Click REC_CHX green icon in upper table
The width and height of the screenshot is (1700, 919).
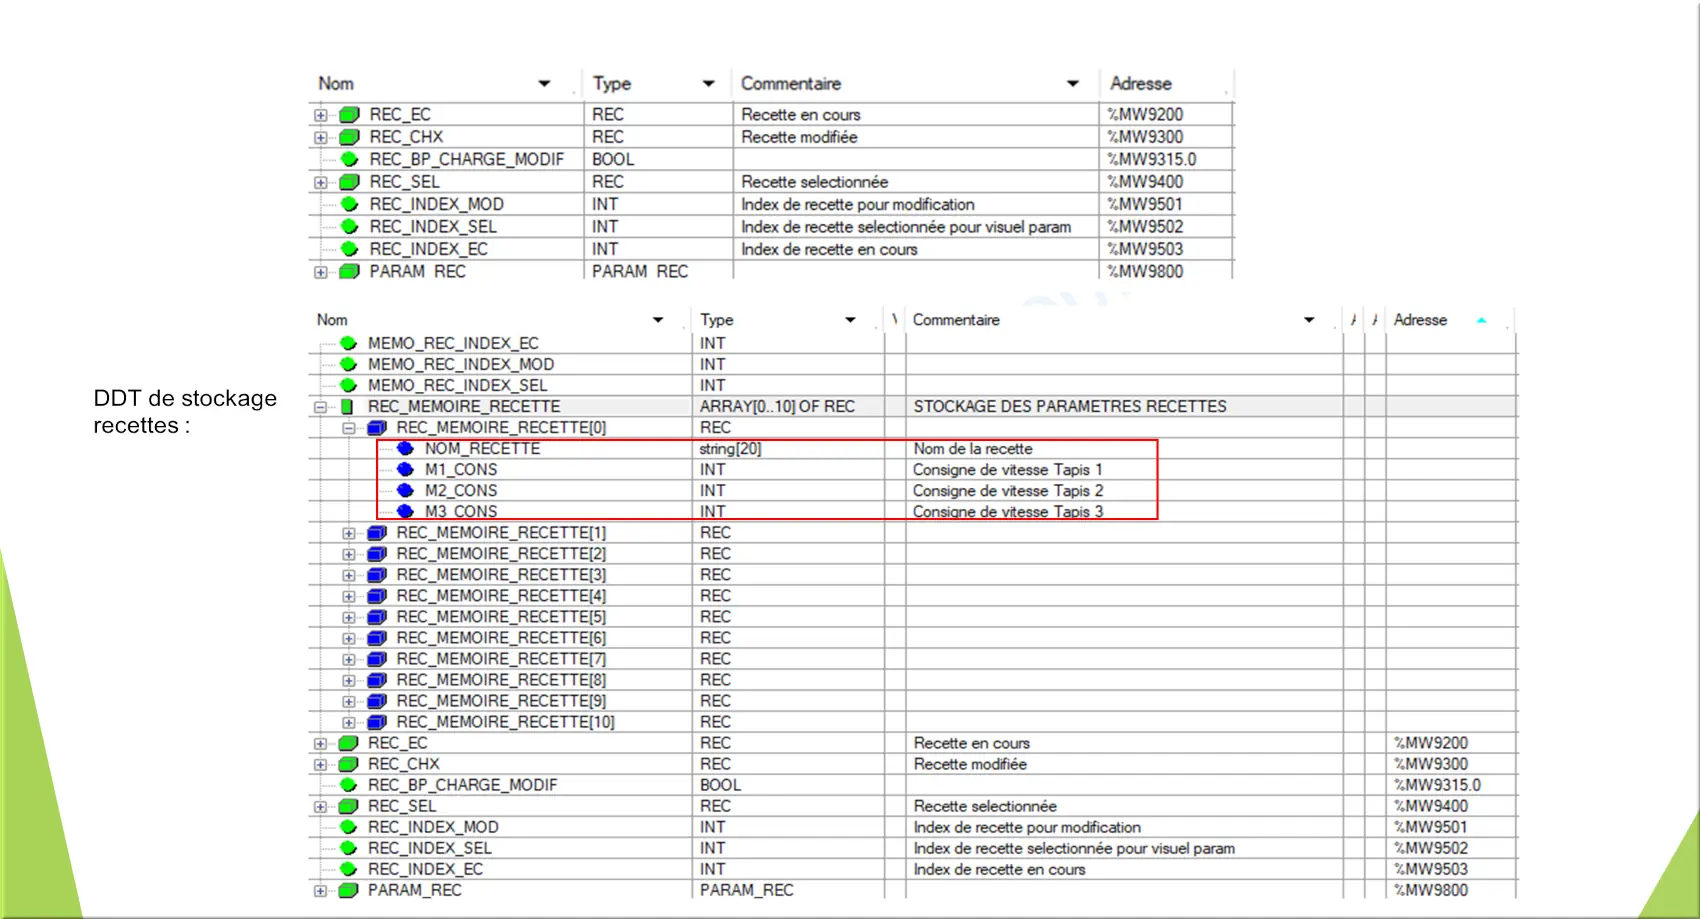[349, 137]
